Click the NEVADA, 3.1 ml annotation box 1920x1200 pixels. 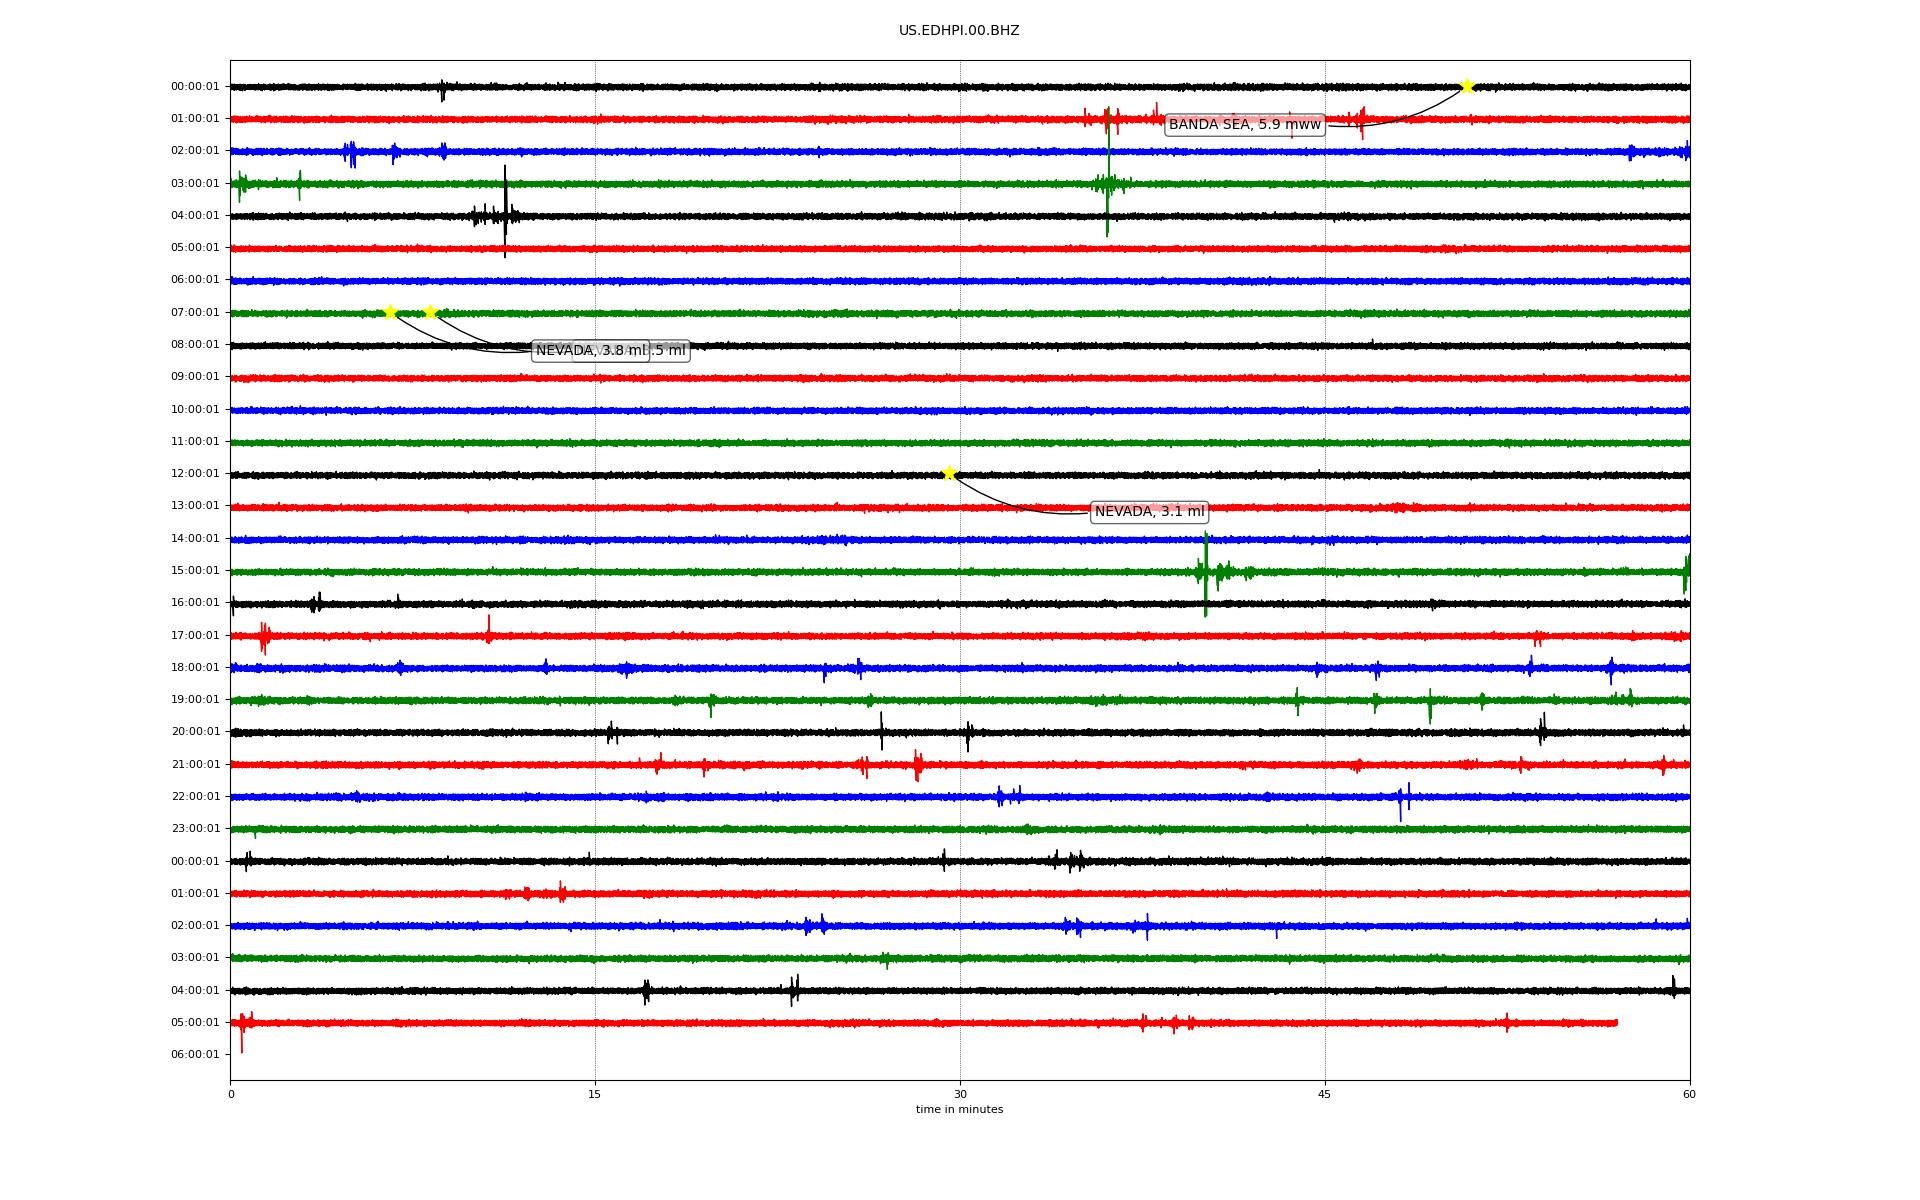tap(1150, 512)
